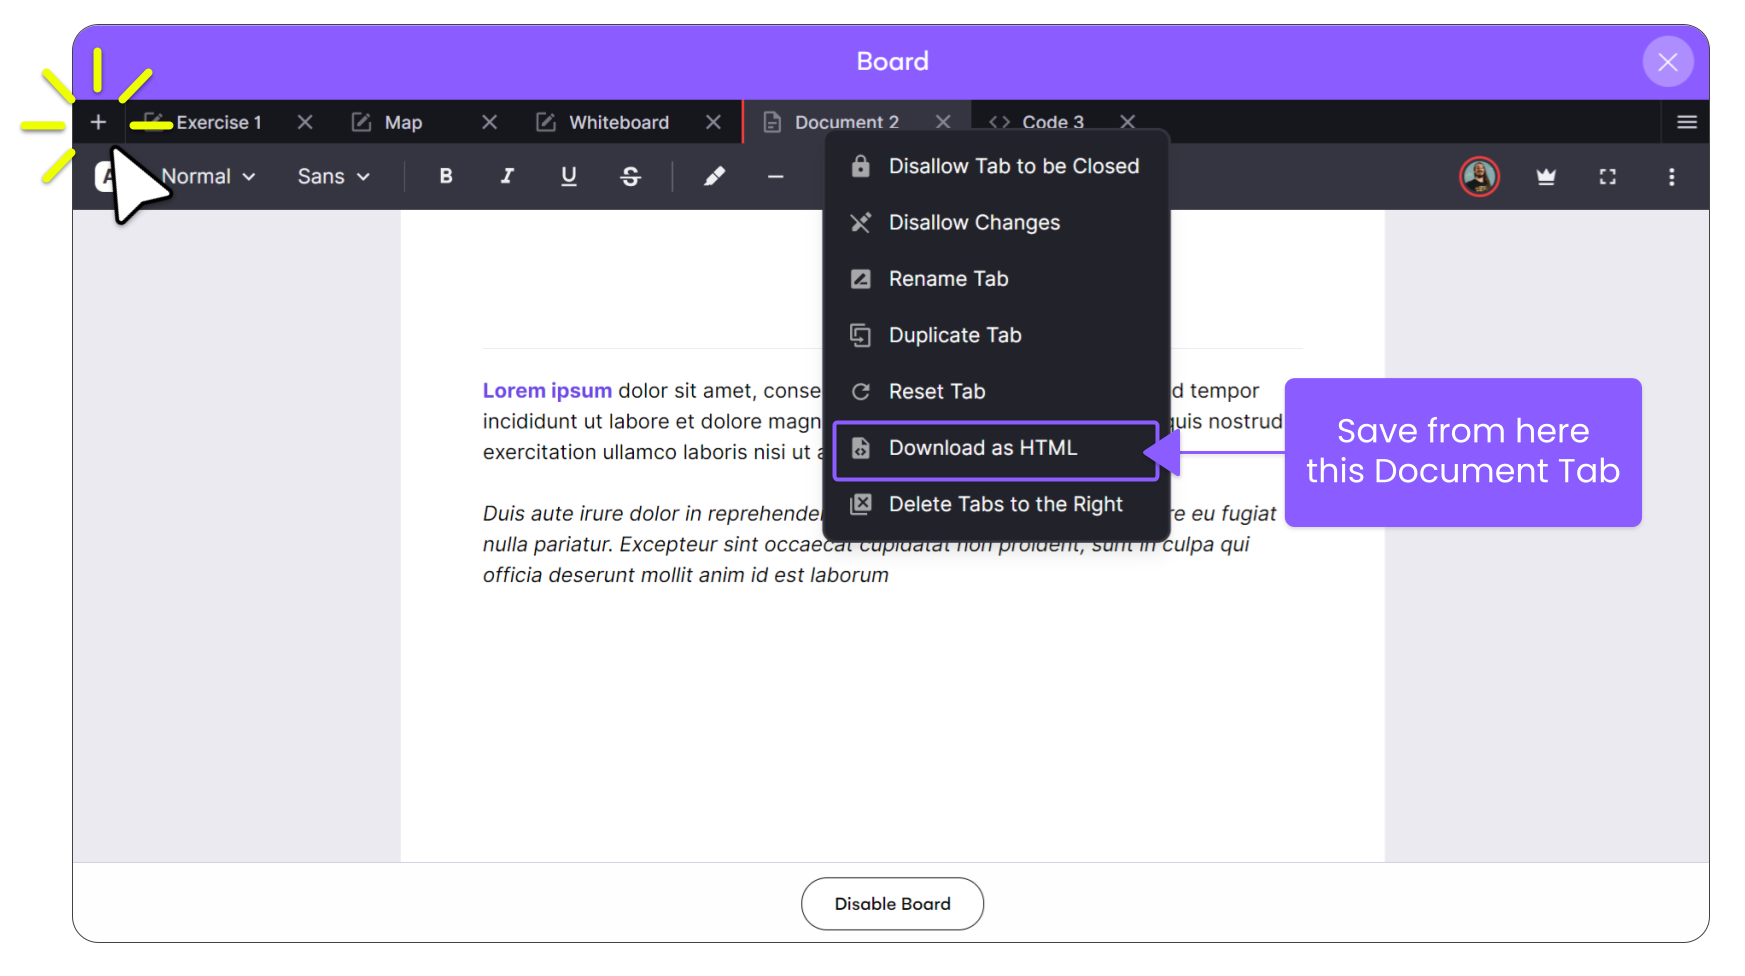Screen dimensions: 1745x976
Task: Open the tab list hamburger menu
Action: pos(1687,122)
